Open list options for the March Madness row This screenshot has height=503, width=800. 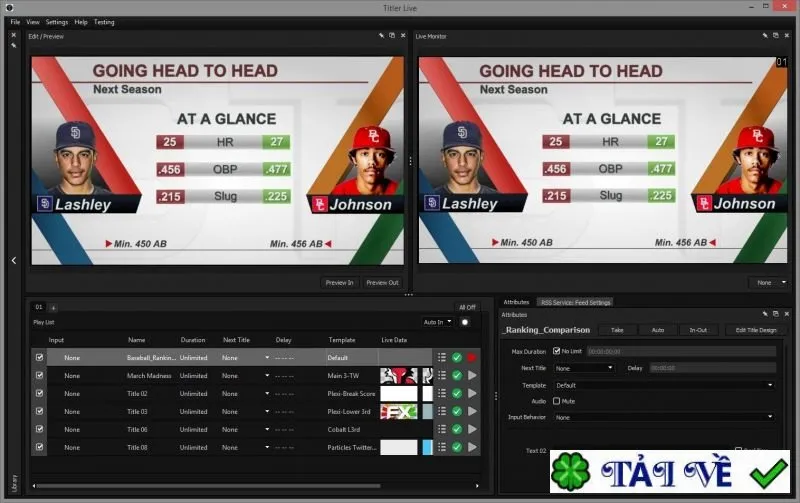coord(442,375)
